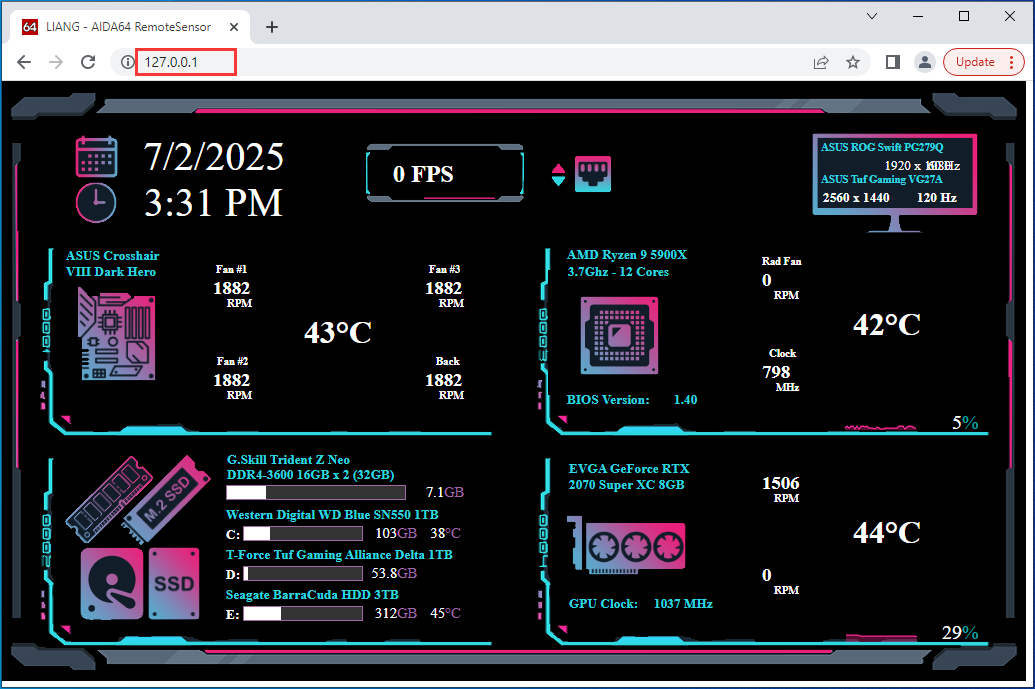Open the Chrome three-dot menu
1035x689 pixels.
(x=1012, y=62)
